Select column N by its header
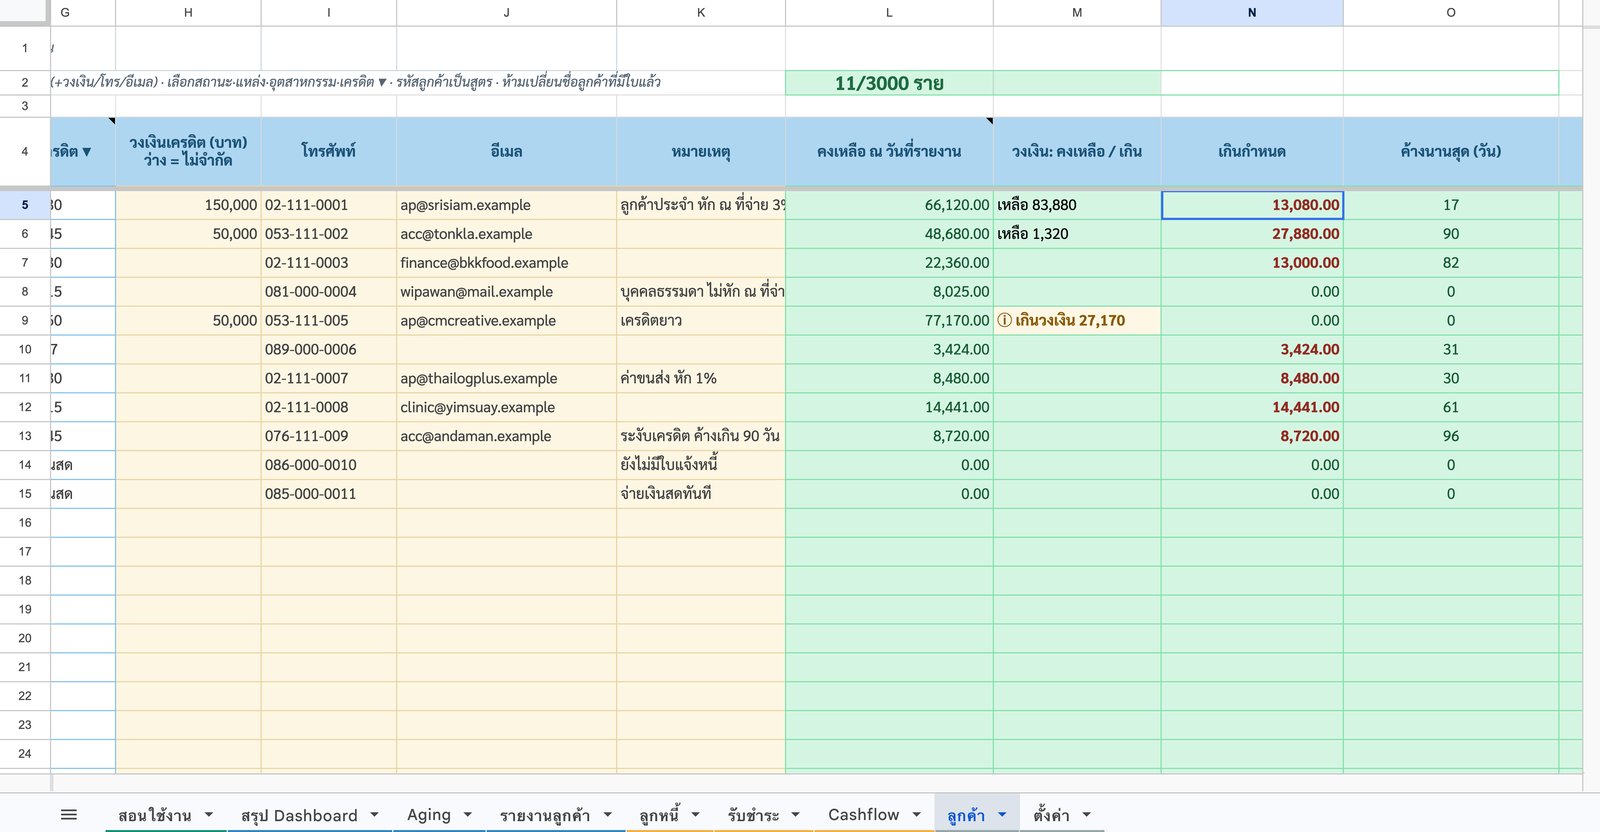This screenshot has height=832, width=1600. coord(1252,13)
